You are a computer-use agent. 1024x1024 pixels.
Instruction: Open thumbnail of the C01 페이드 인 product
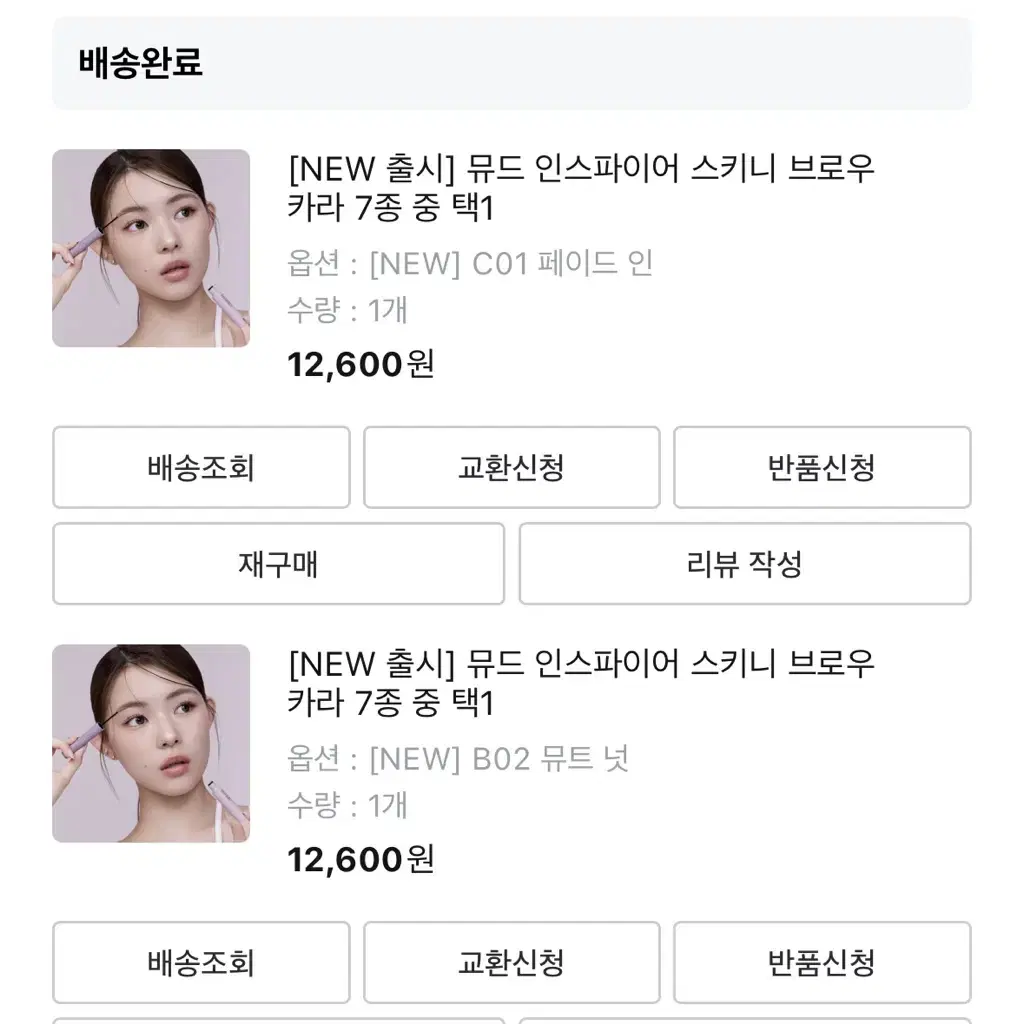151,248
